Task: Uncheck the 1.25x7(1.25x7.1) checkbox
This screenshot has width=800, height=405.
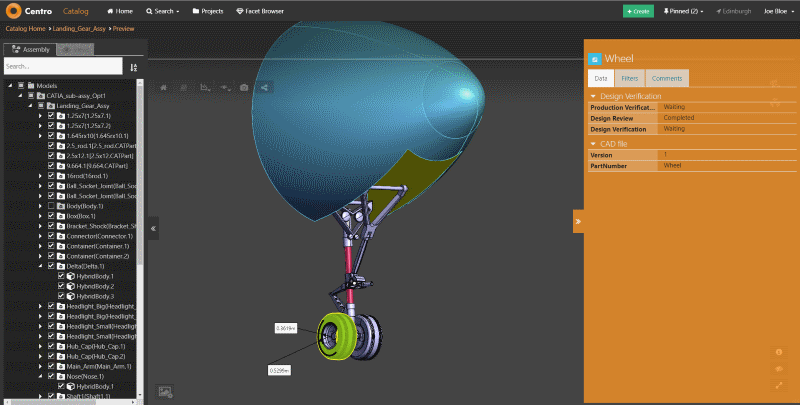Action: (51, 116)
